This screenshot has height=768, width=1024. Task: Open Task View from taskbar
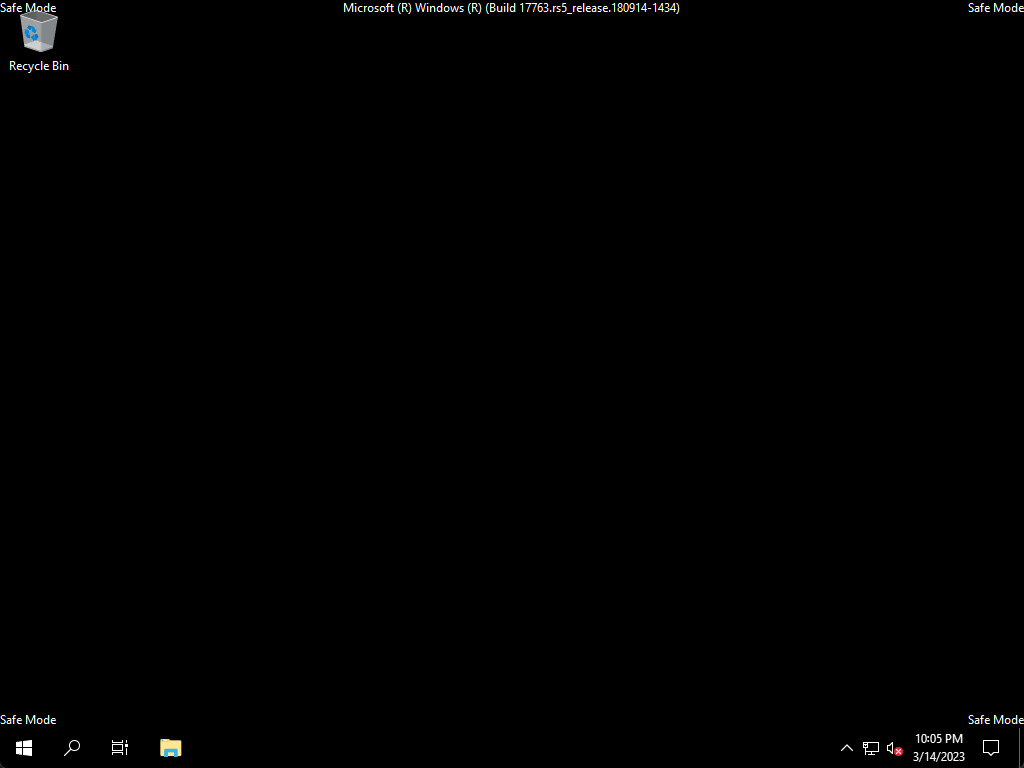(x=120, y=748)
